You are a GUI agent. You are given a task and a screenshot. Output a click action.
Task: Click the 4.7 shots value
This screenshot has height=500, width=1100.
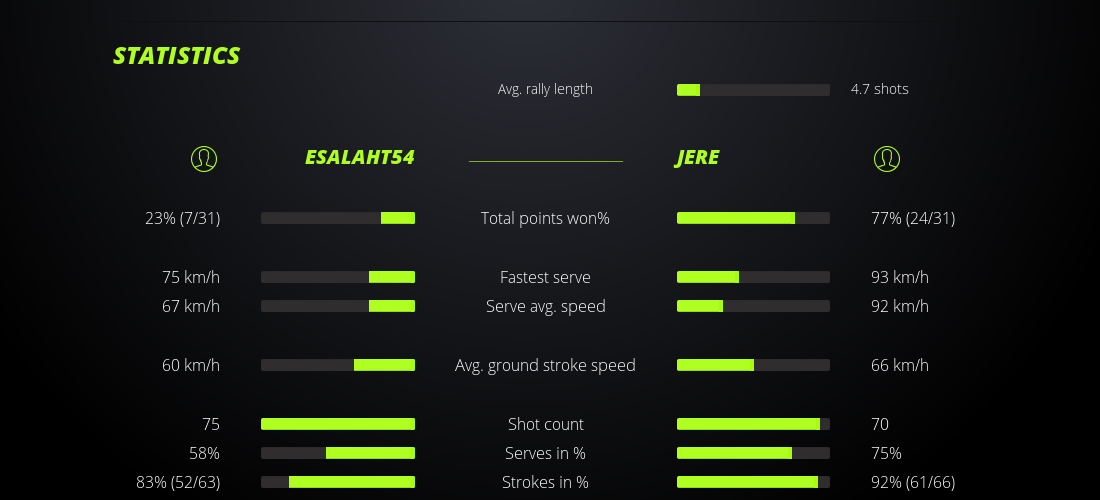(x=880, y=89)
